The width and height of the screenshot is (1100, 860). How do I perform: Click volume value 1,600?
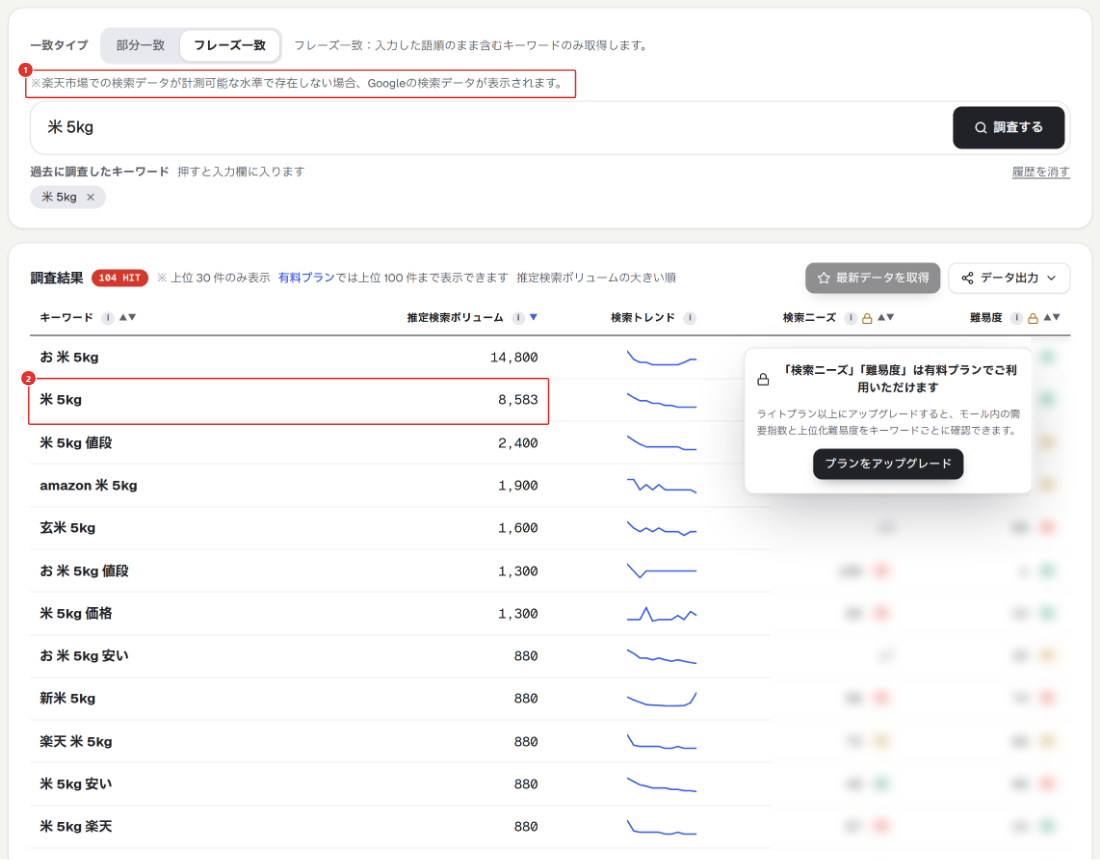click(518, 528)
